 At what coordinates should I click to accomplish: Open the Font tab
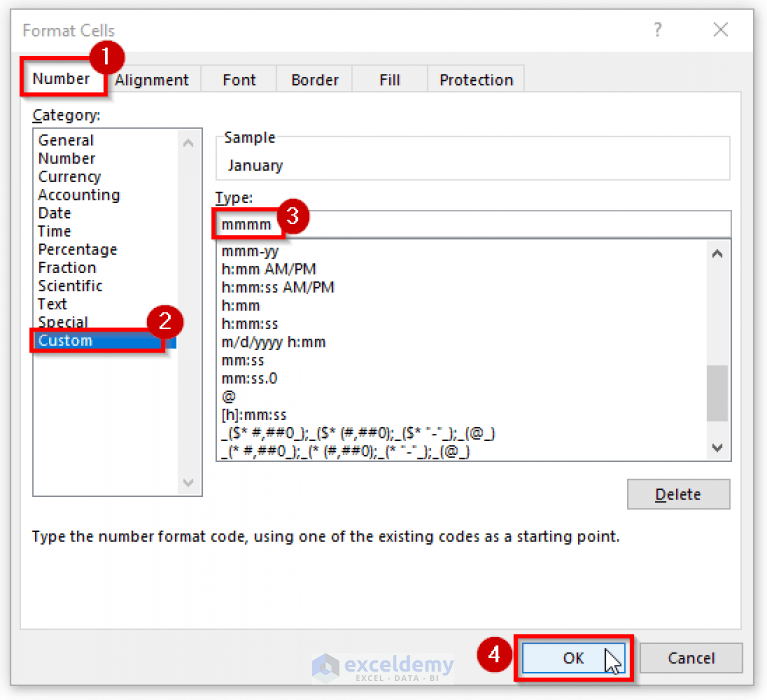click(x=239, y=80)
